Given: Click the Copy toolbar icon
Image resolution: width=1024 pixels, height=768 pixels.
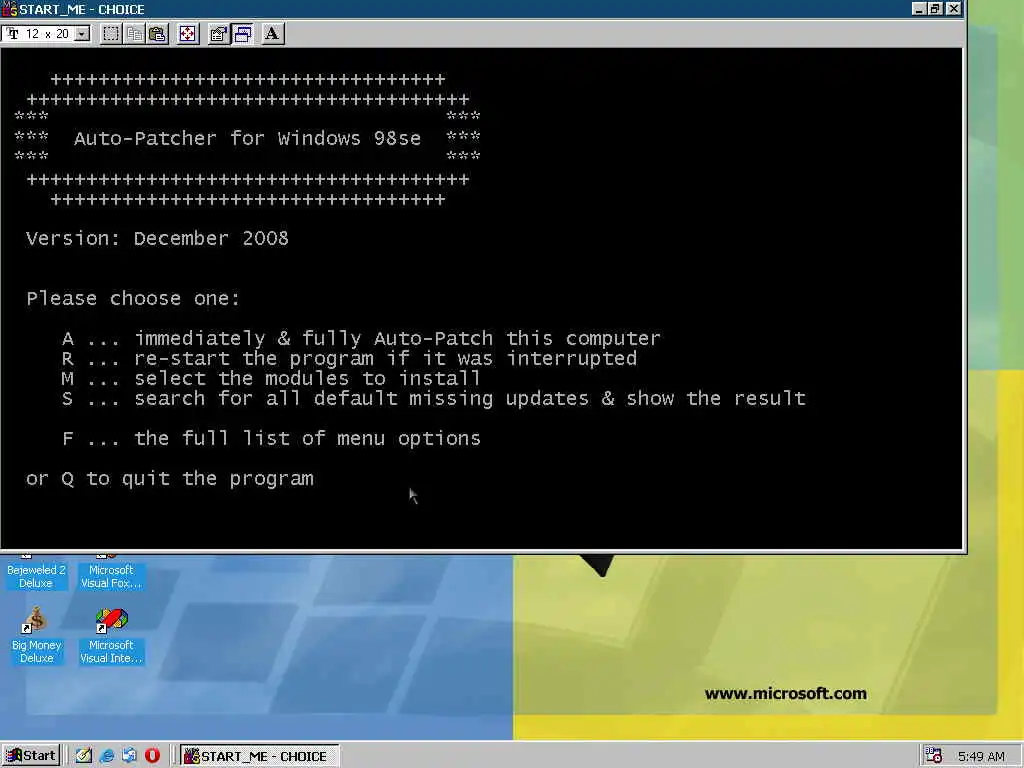Looking at the screenshot, I should (x=135, y=34).
